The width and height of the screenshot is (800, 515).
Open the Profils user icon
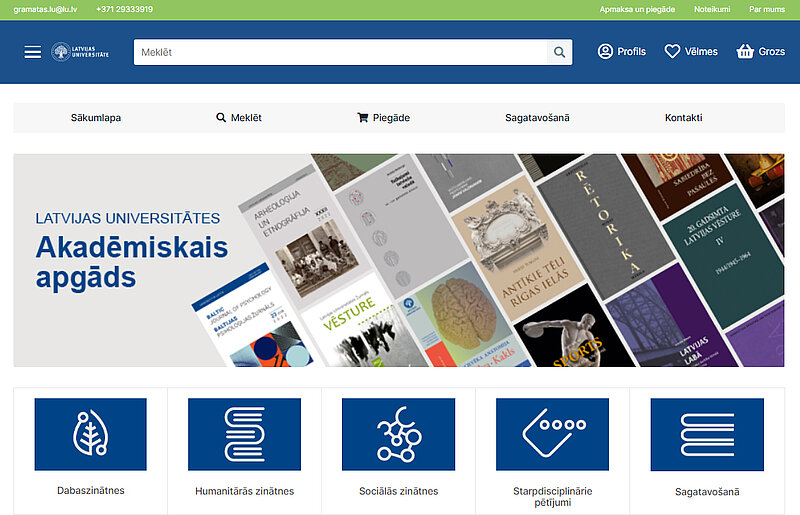point(605,52)
